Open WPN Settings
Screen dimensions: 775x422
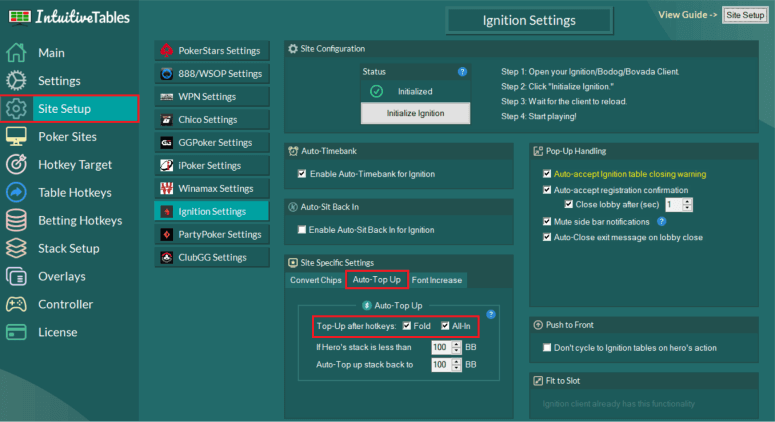tap(212, 97)
